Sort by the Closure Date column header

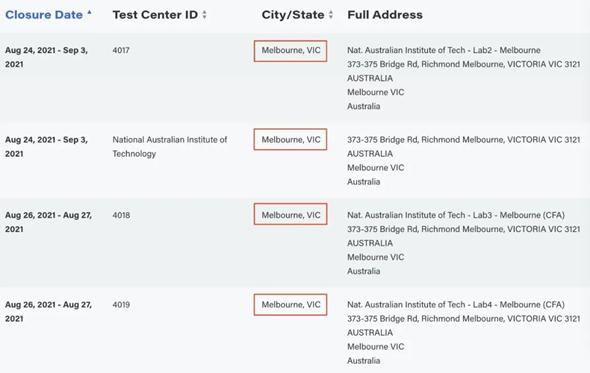(x=44, y=15)
